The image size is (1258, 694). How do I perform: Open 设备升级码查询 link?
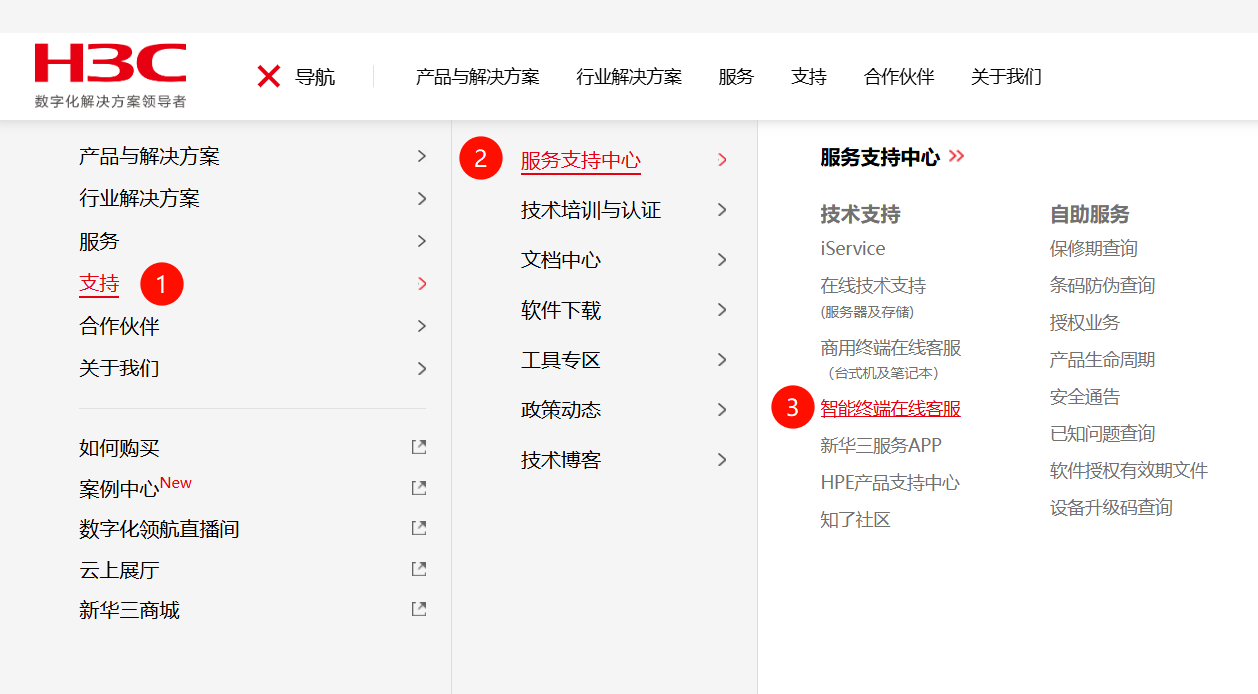point(1111,507)
